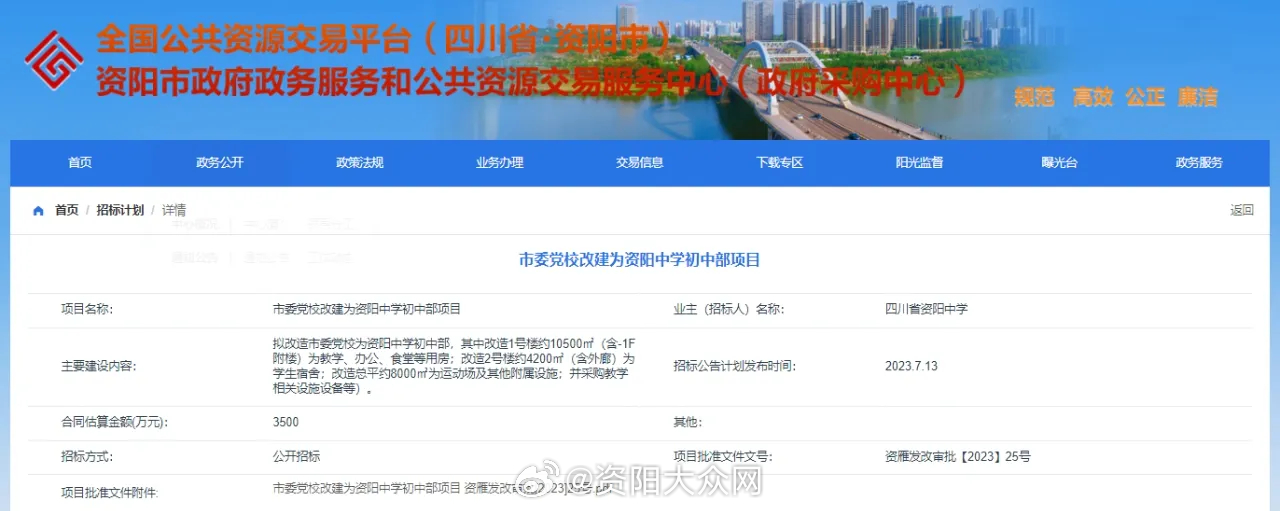The height and width of the screenshot is (511, 1280).
Task: Open the 交易信息 navigation item
Action: click(x=640, y=163)
